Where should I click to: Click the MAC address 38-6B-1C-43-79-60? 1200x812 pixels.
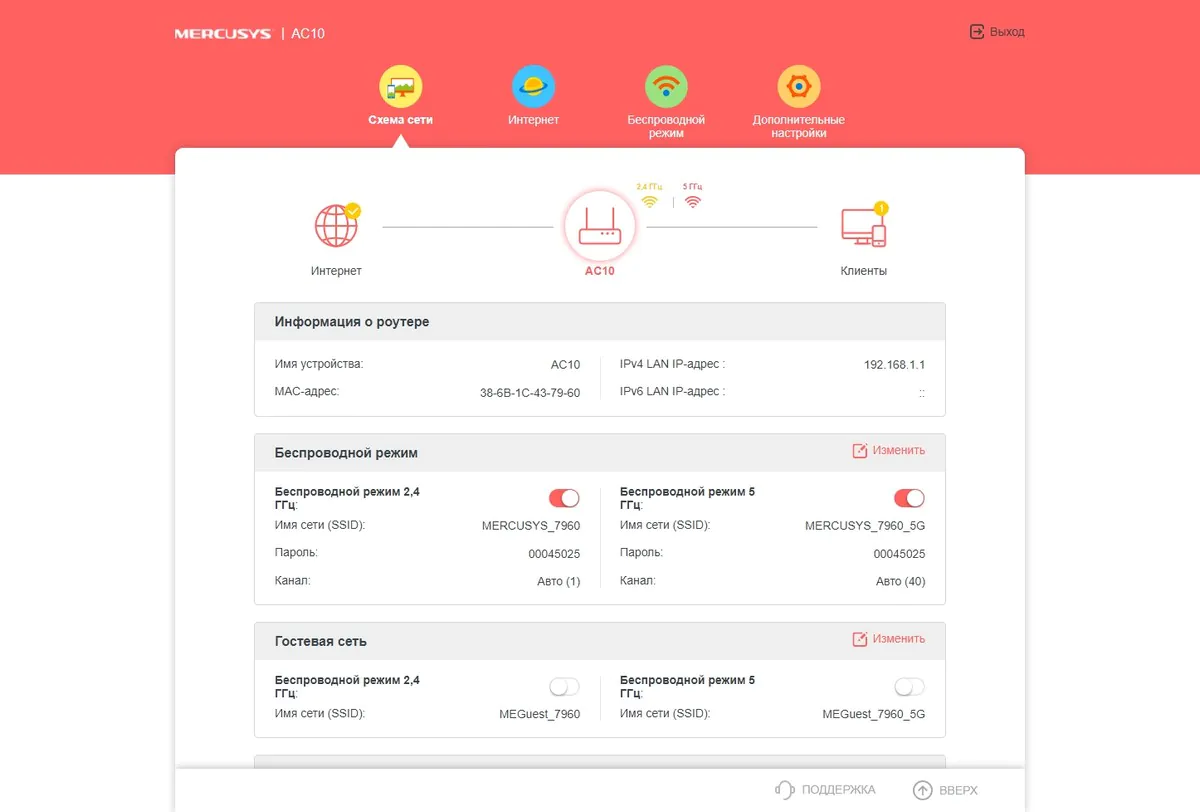pyautogui.click(x=530, y=393)
